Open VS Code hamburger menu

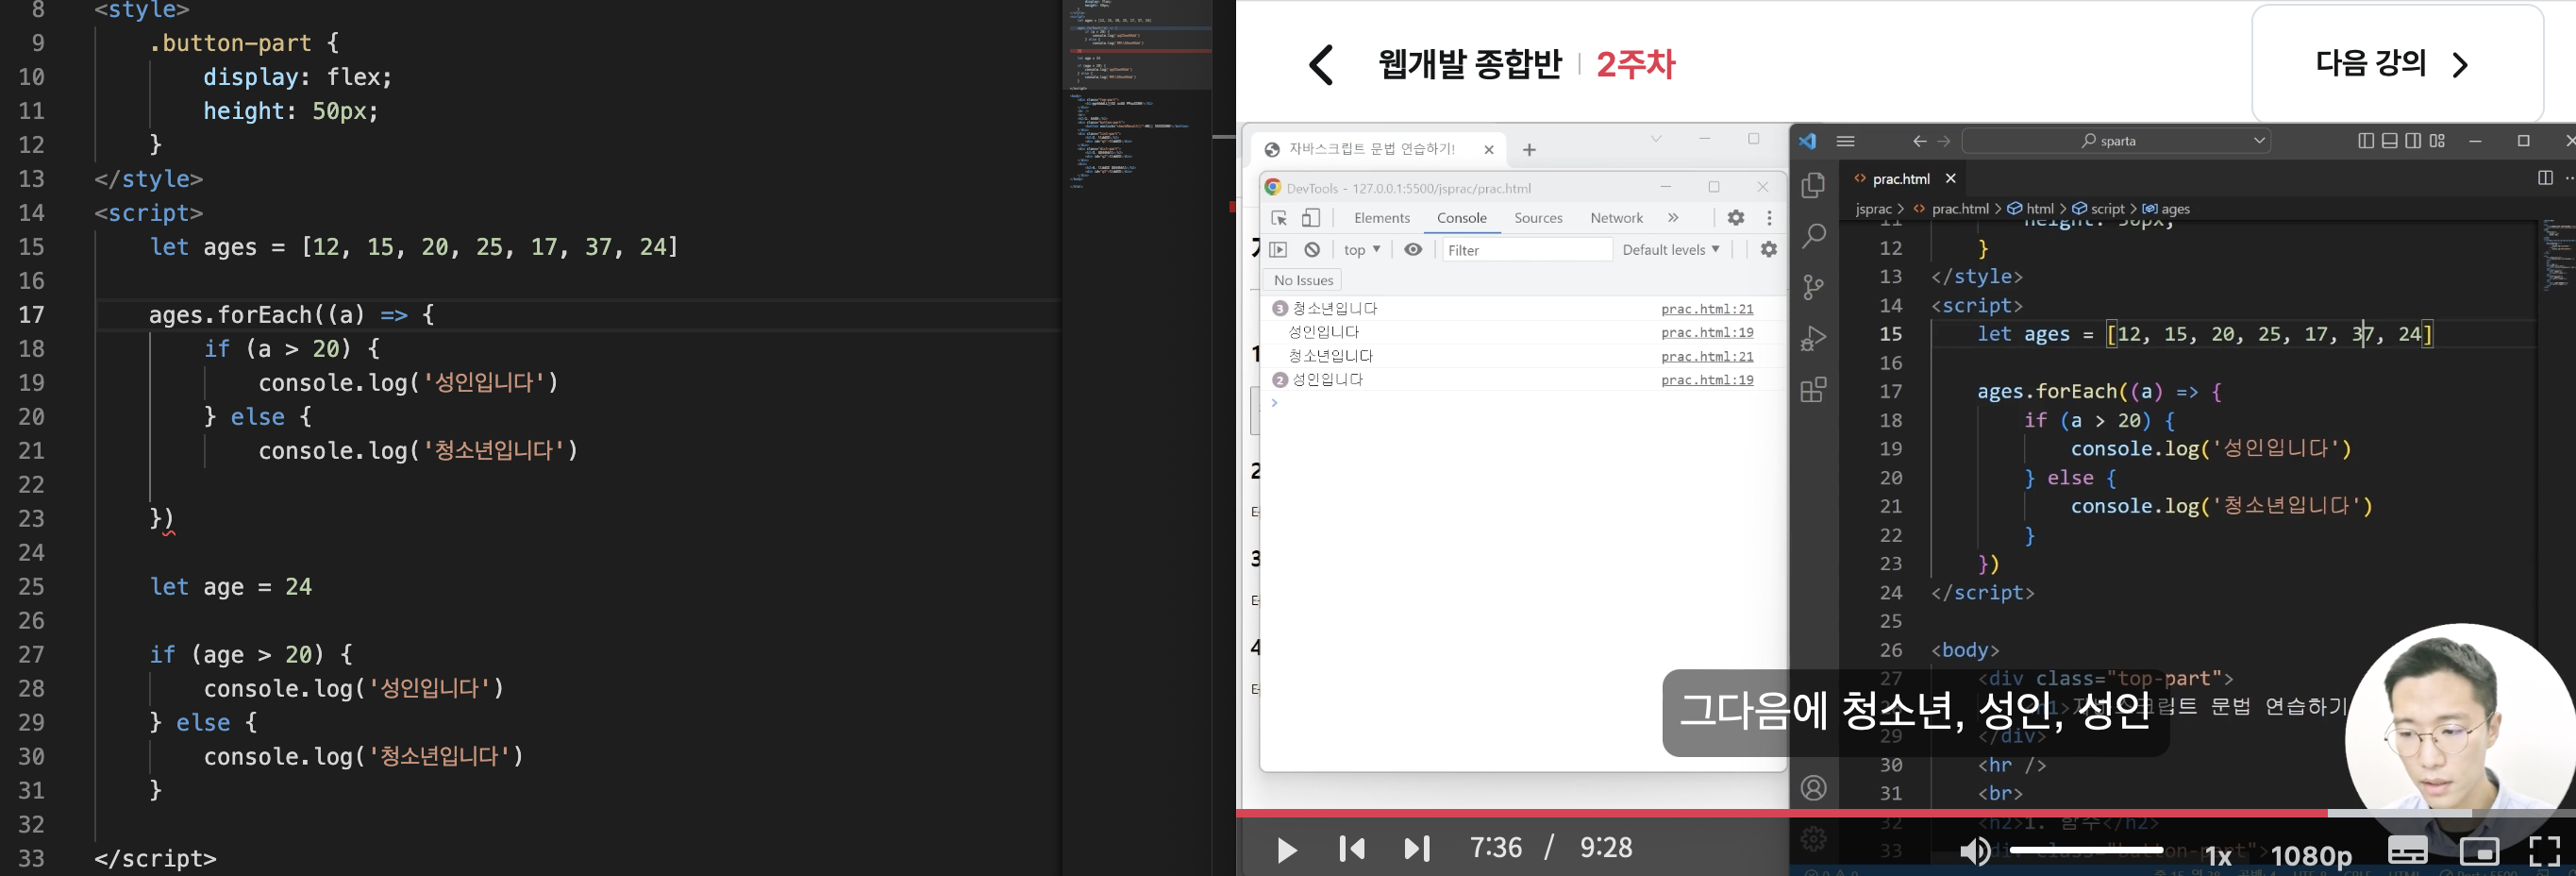pyautogui.click(x=1846, y=141)
